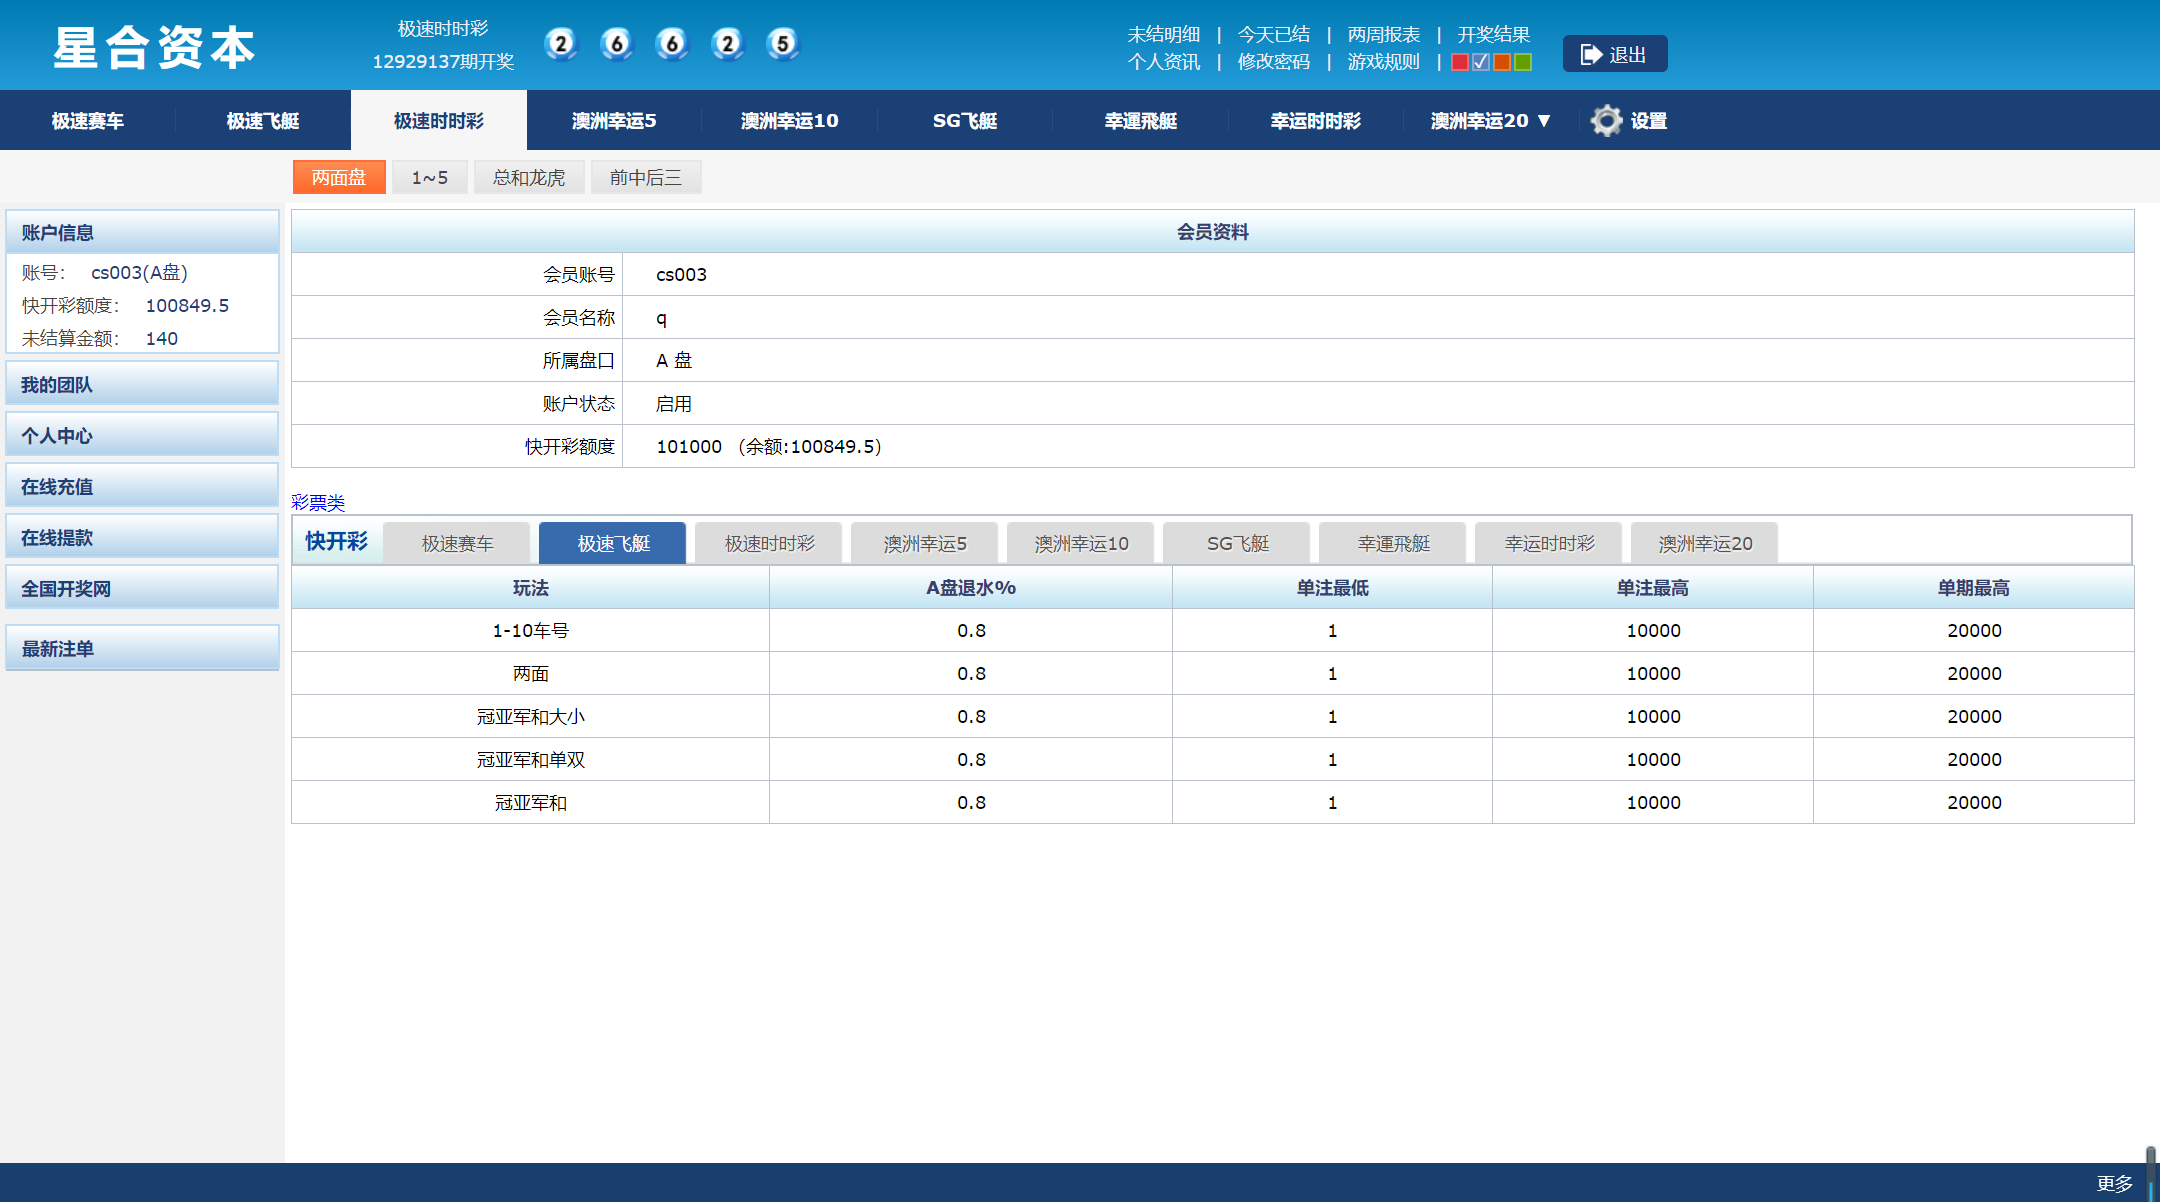Click the second lottery ball showing 6
The height and width of the screenshot is (1202, 2160).
point(617,44)
